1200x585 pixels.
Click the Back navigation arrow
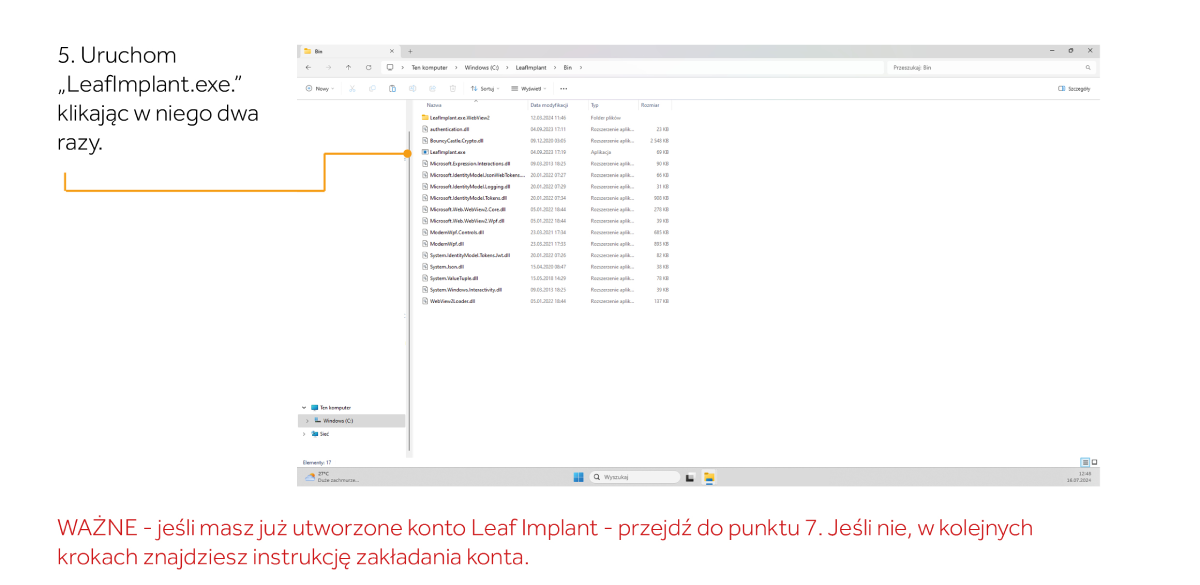point(308,68)
